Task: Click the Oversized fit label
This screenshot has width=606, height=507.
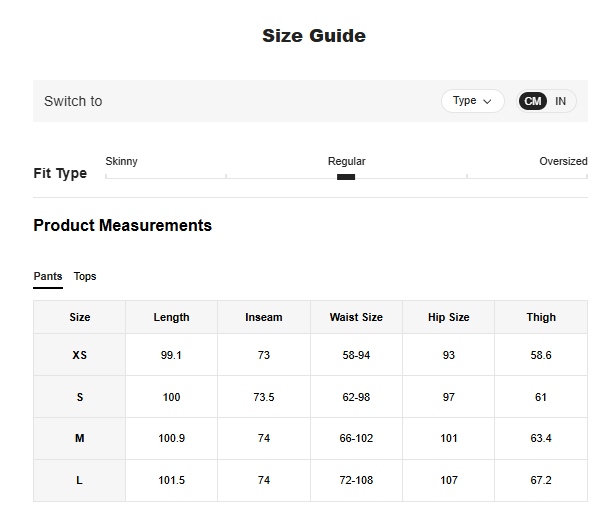Action: (563, 161)
